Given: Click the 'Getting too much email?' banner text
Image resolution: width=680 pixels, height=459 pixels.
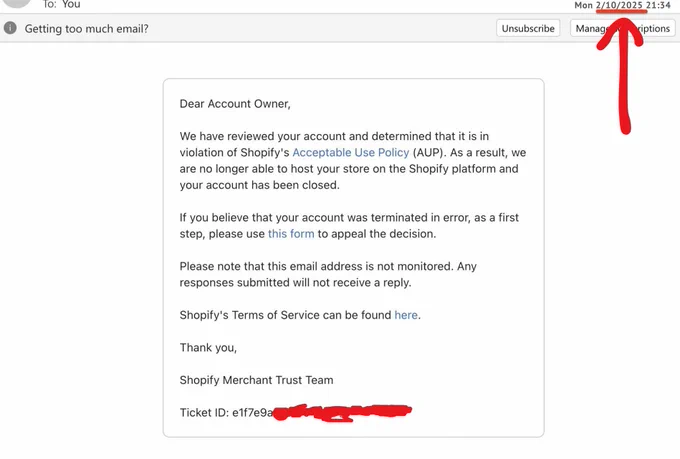Looking at the screenshot, I should 86,29.
